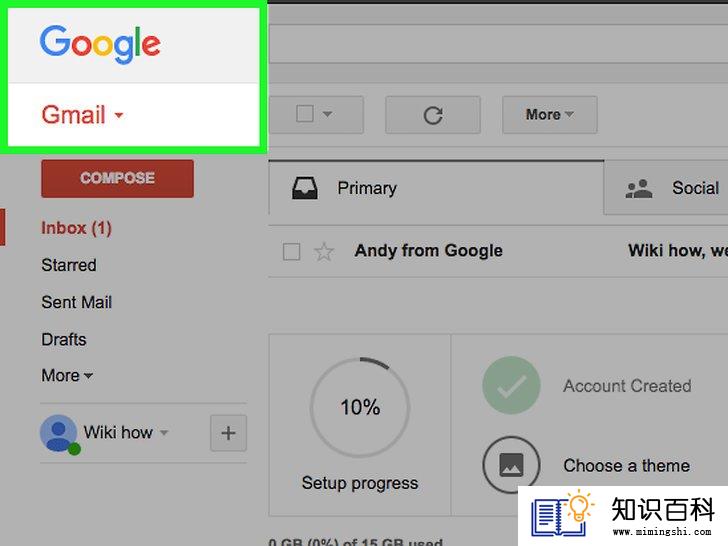The image size is (728, 546).
Task: Click the 10% setup progress circle
Action: point(360,407)
